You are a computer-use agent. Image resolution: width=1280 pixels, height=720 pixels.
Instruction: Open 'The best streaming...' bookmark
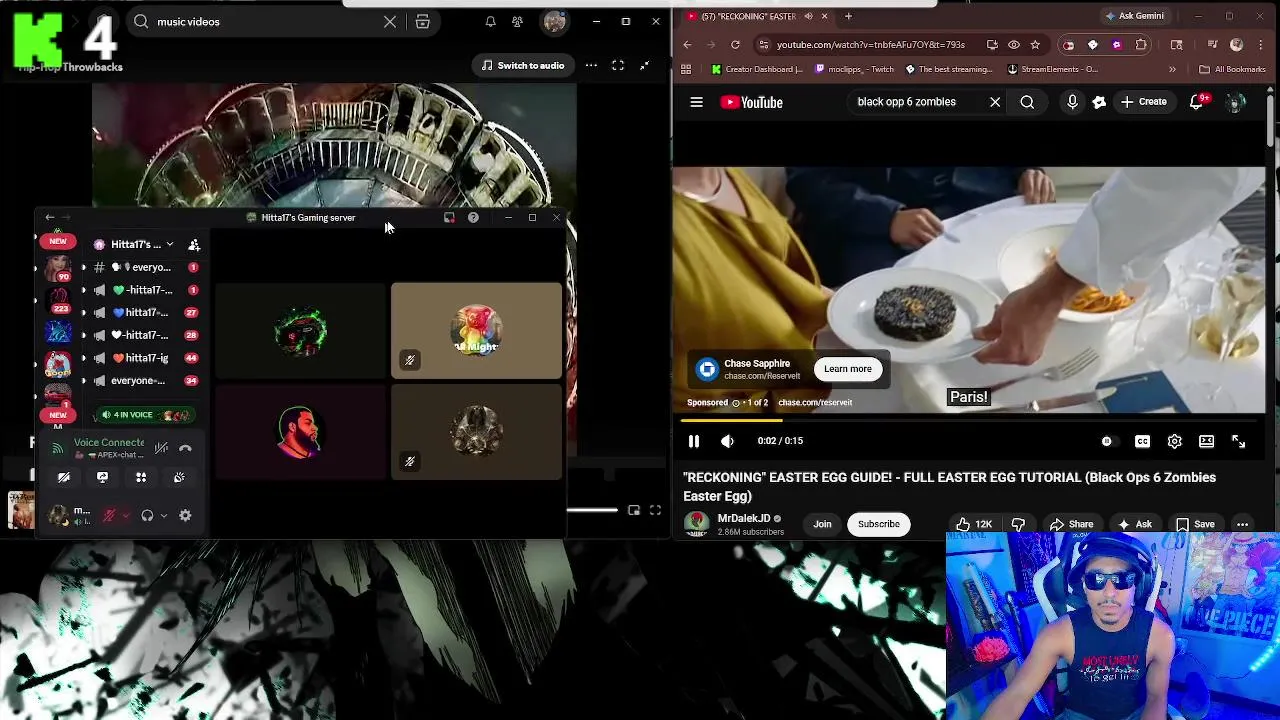[x=949, y=70]
